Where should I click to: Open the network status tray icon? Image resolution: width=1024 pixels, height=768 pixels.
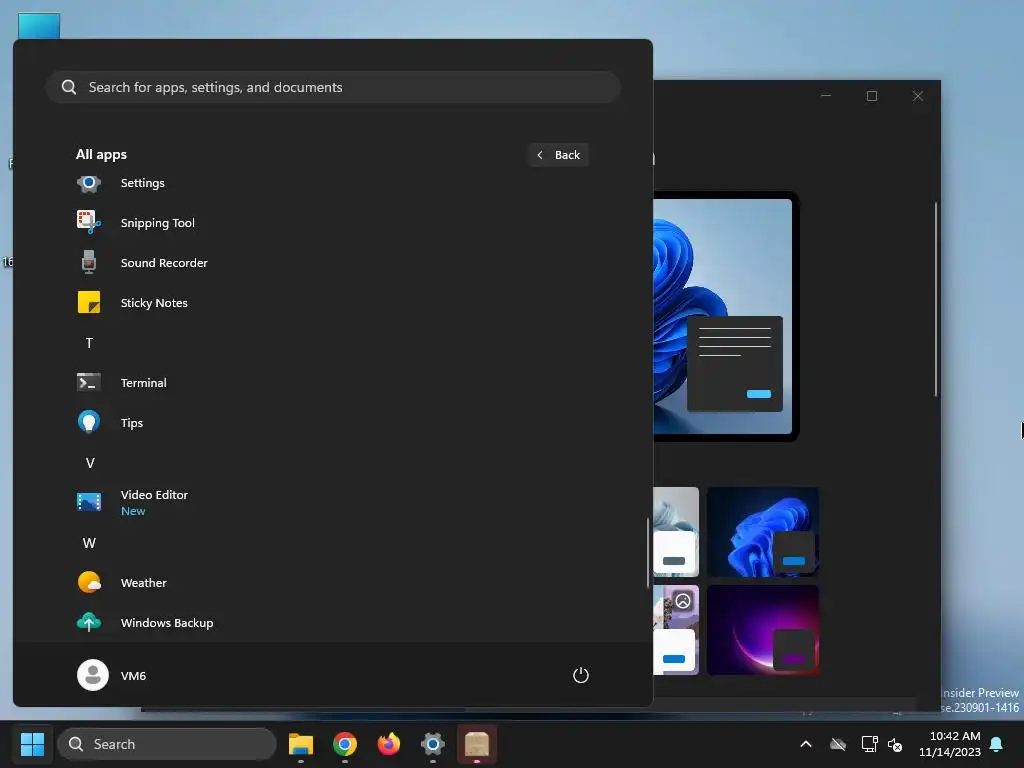tap(869, 744)
